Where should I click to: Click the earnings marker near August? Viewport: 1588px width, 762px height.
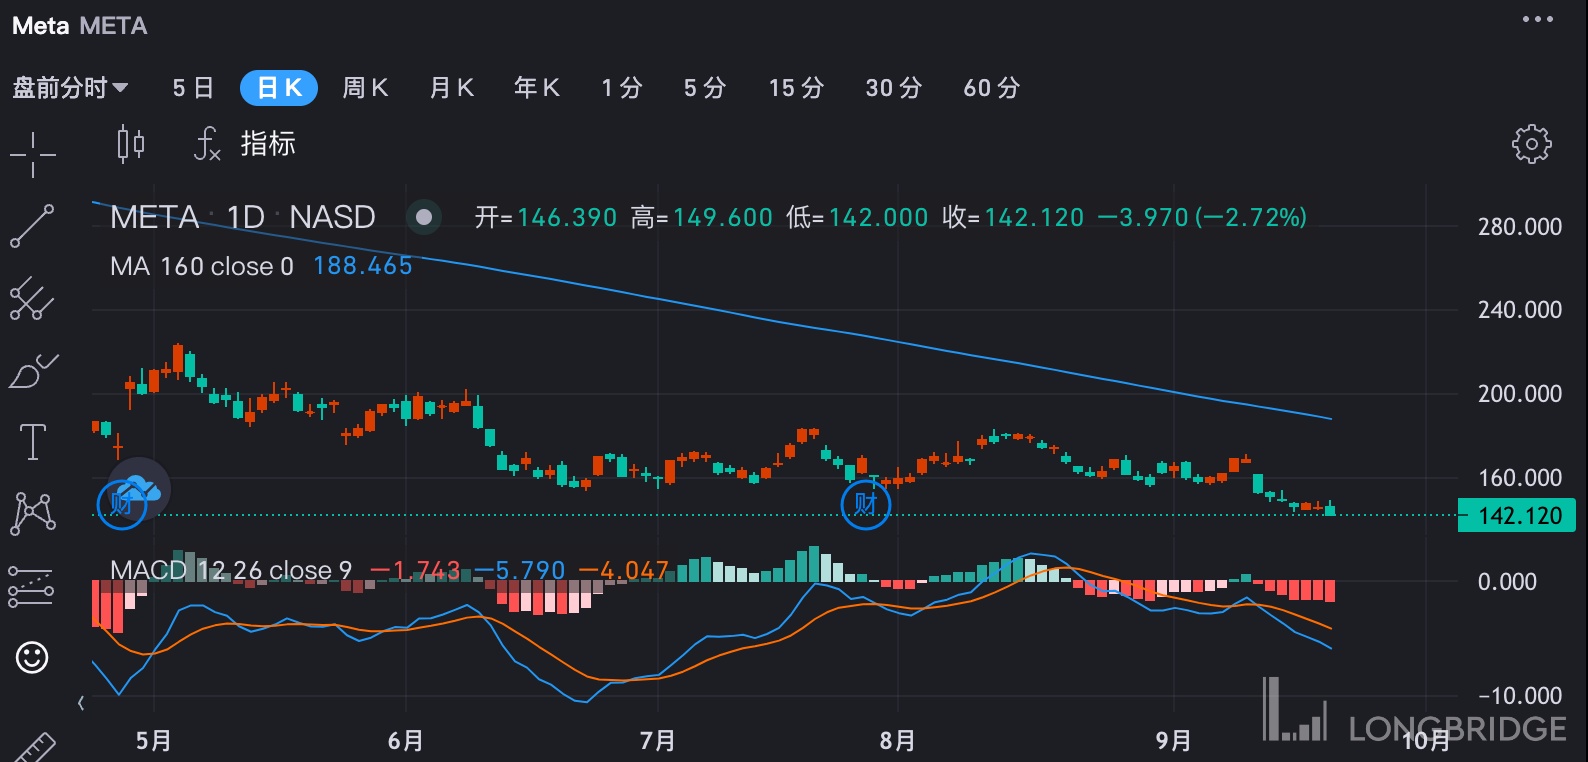pos(866,504)
